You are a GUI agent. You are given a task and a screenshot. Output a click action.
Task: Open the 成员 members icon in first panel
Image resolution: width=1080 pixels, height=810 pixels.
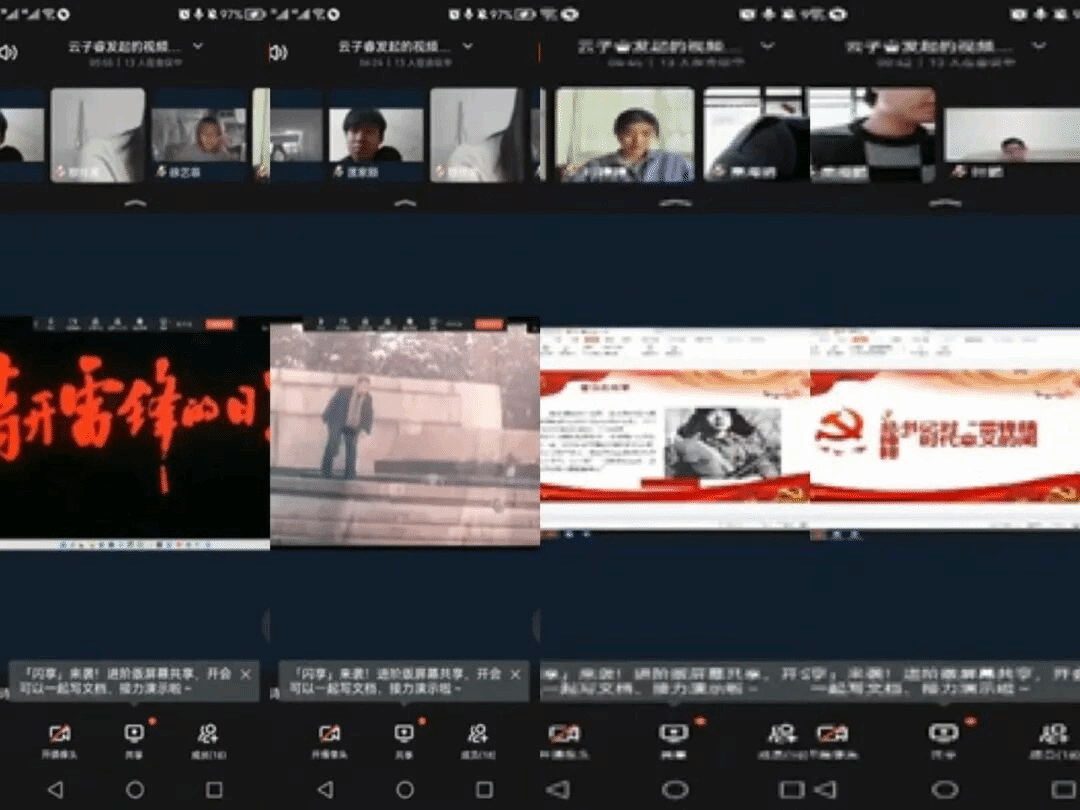(208, 735)
